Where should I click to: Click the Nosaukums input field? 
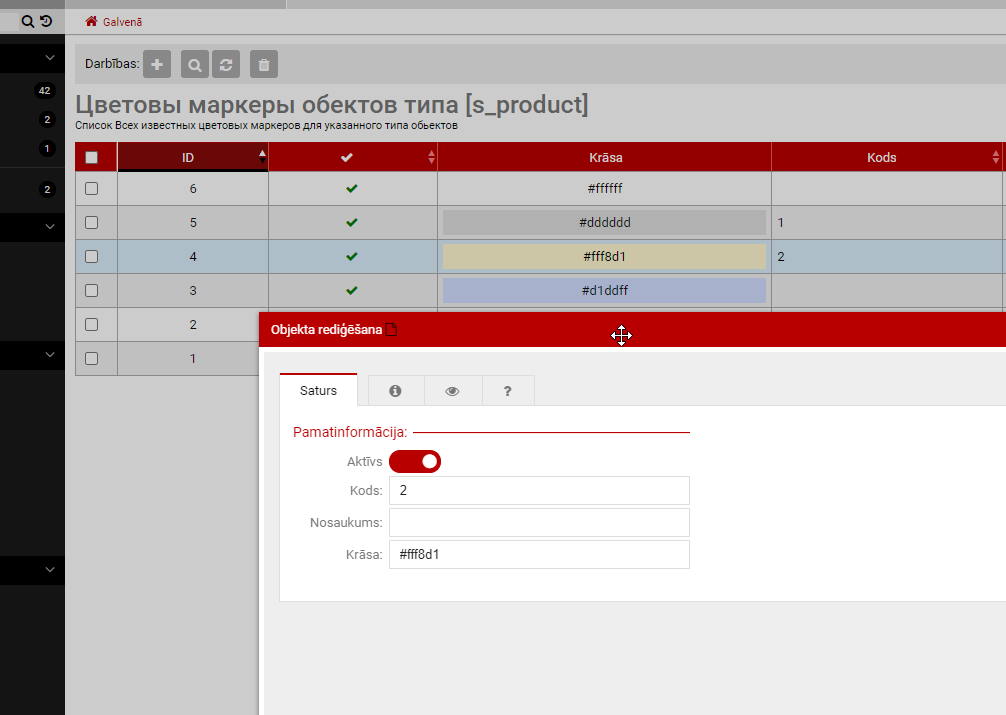pyautogui.click(x=539, y=522)
